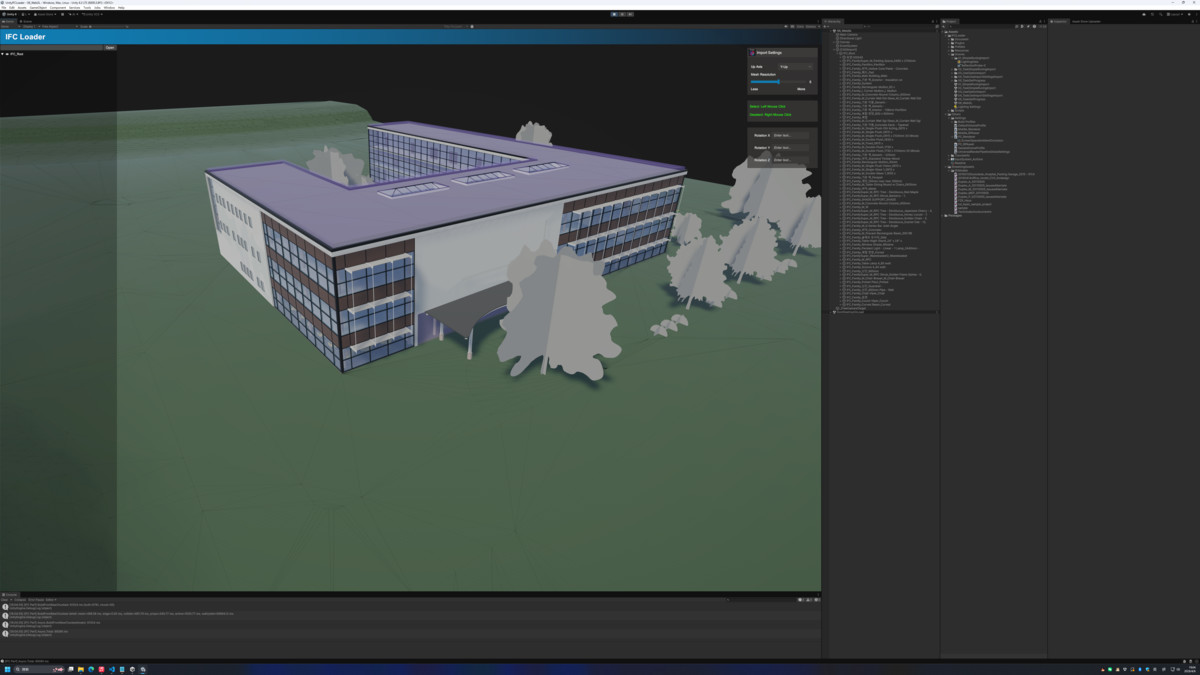Click the Import Settings panel icon
This screenshot has width=1200, height=675.
(752, 53)
